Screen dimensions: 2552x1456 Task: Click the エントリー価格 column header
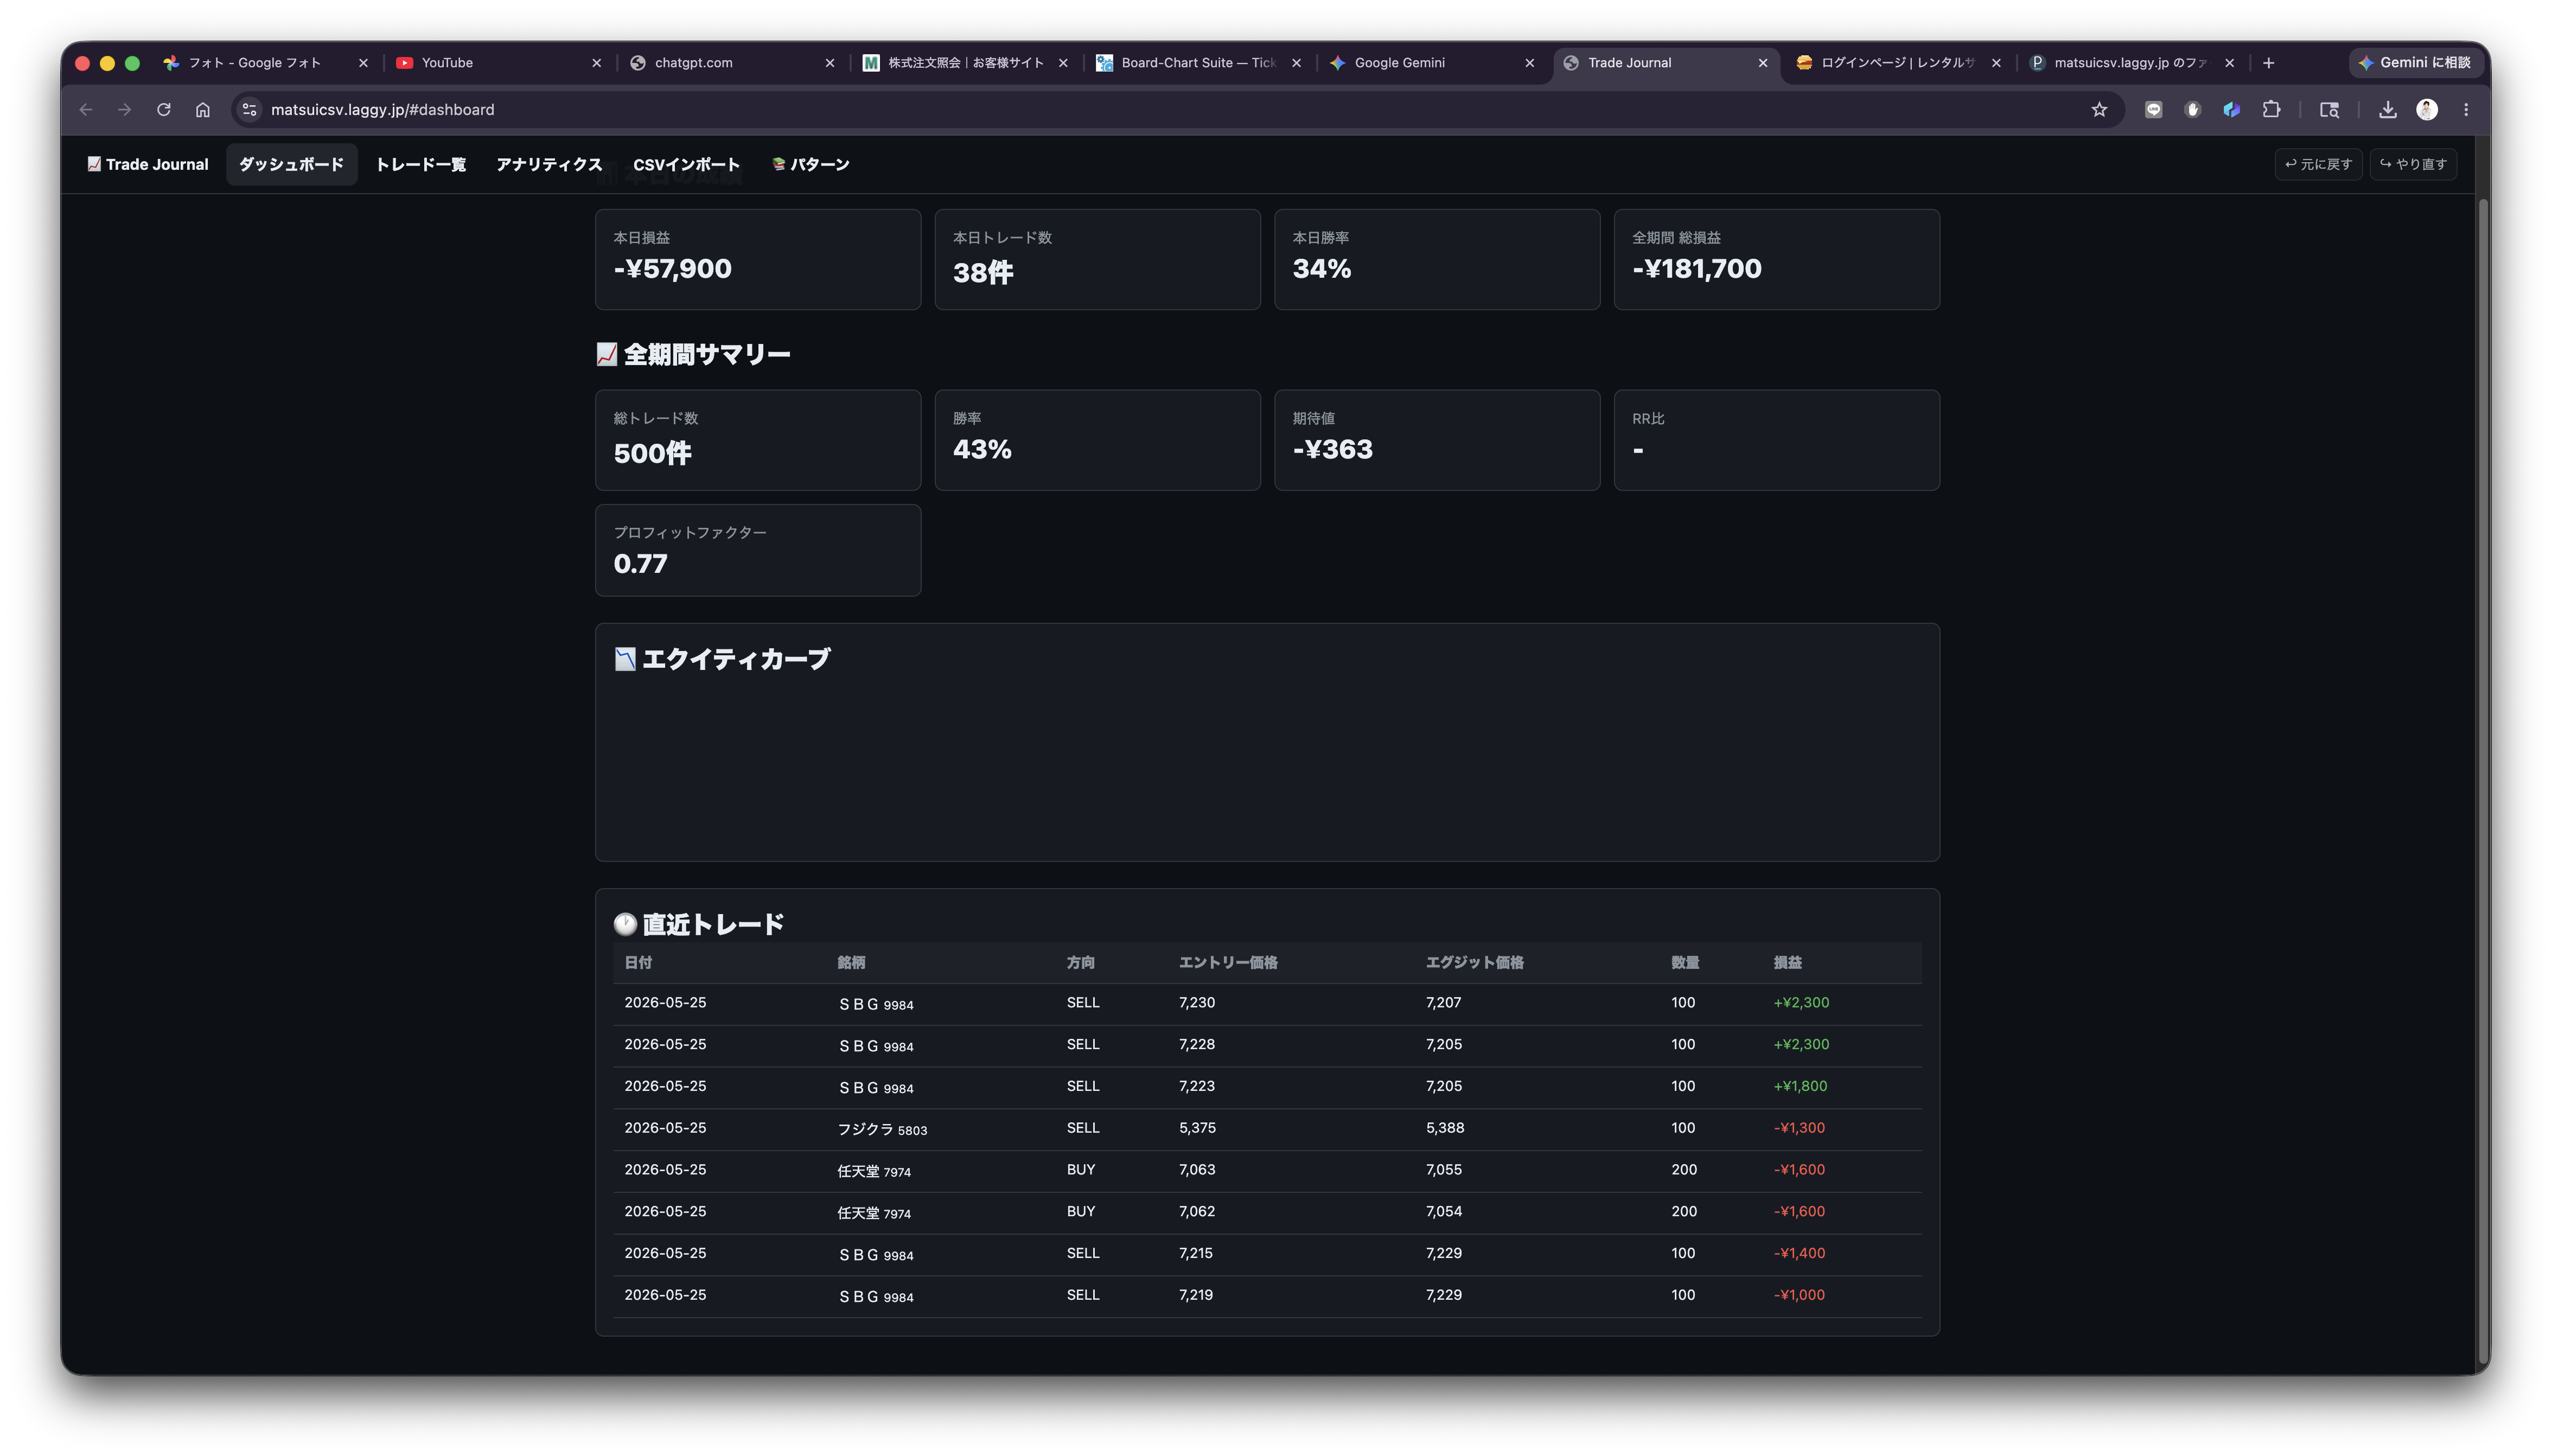[1228, 963]
